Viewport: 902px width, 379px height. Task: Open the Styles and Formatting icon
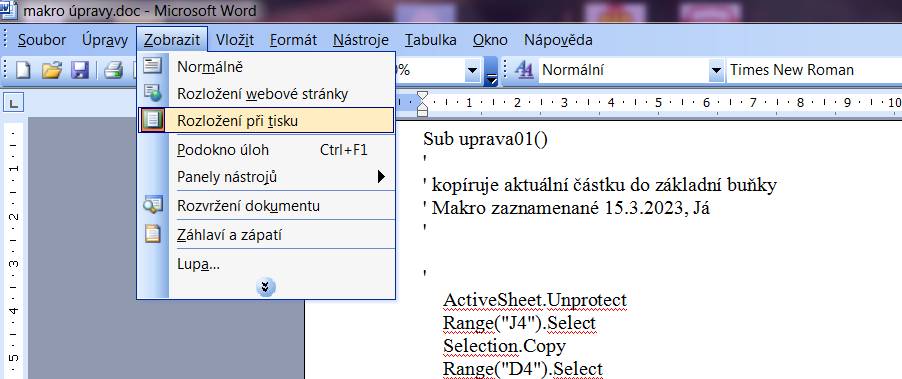[x=524, y=70]
